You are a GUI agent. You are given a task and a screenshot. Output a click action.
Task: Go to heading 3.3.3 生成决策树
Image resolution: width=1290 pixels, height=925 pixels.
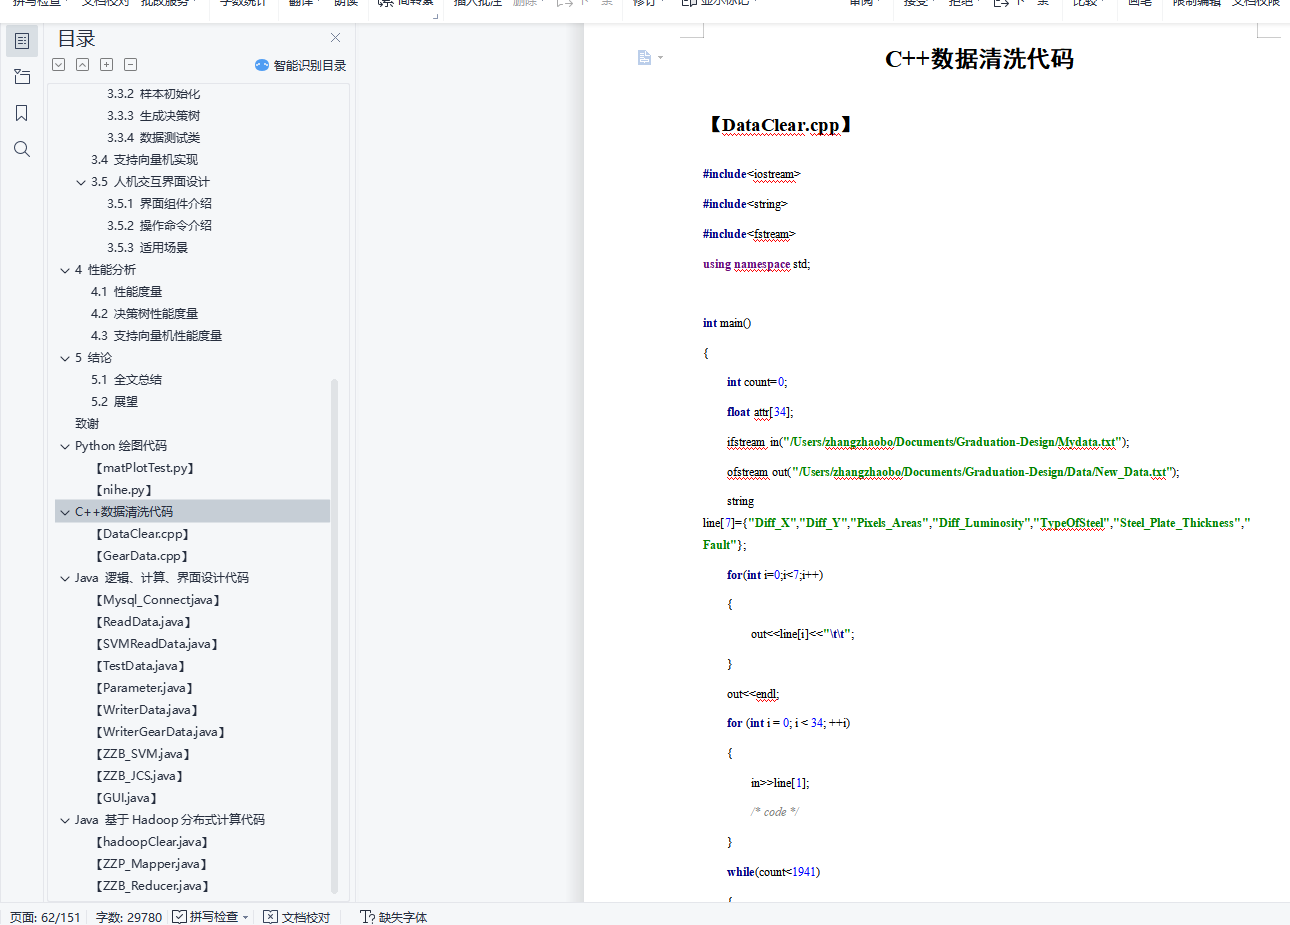coord(153,116)
